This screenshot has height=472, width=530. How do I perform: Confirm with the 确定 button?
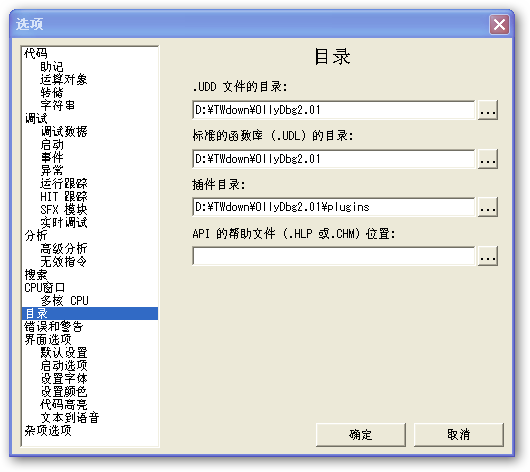(361, 434)
